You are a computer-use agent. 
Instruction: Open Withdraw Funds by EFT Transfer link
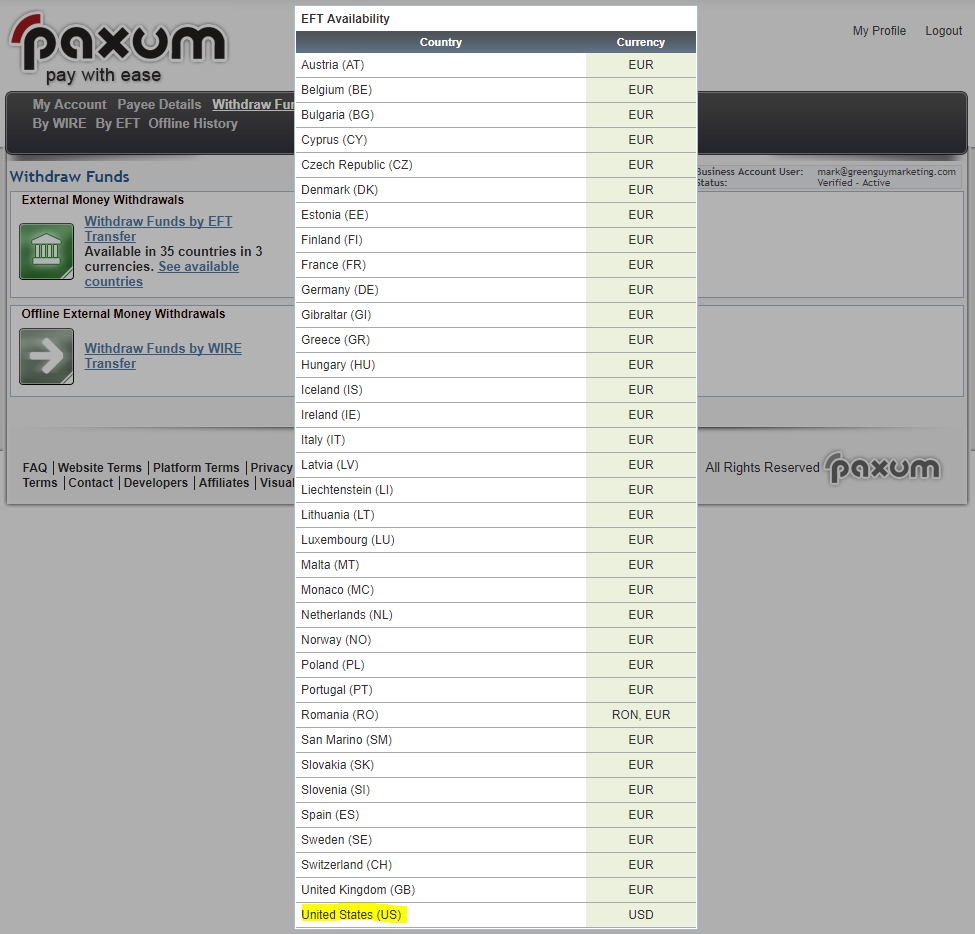click(x=158, y=229)
